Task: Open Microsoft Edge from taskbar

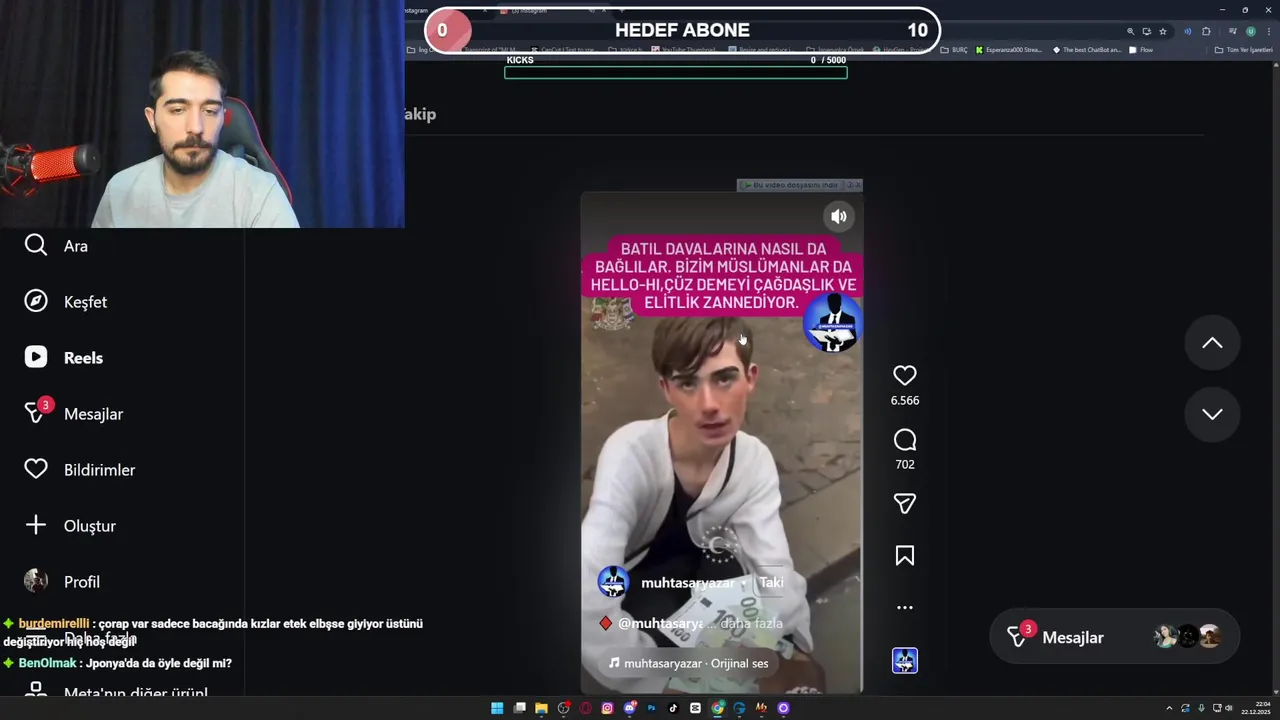Action: click(x=739, y=708)
